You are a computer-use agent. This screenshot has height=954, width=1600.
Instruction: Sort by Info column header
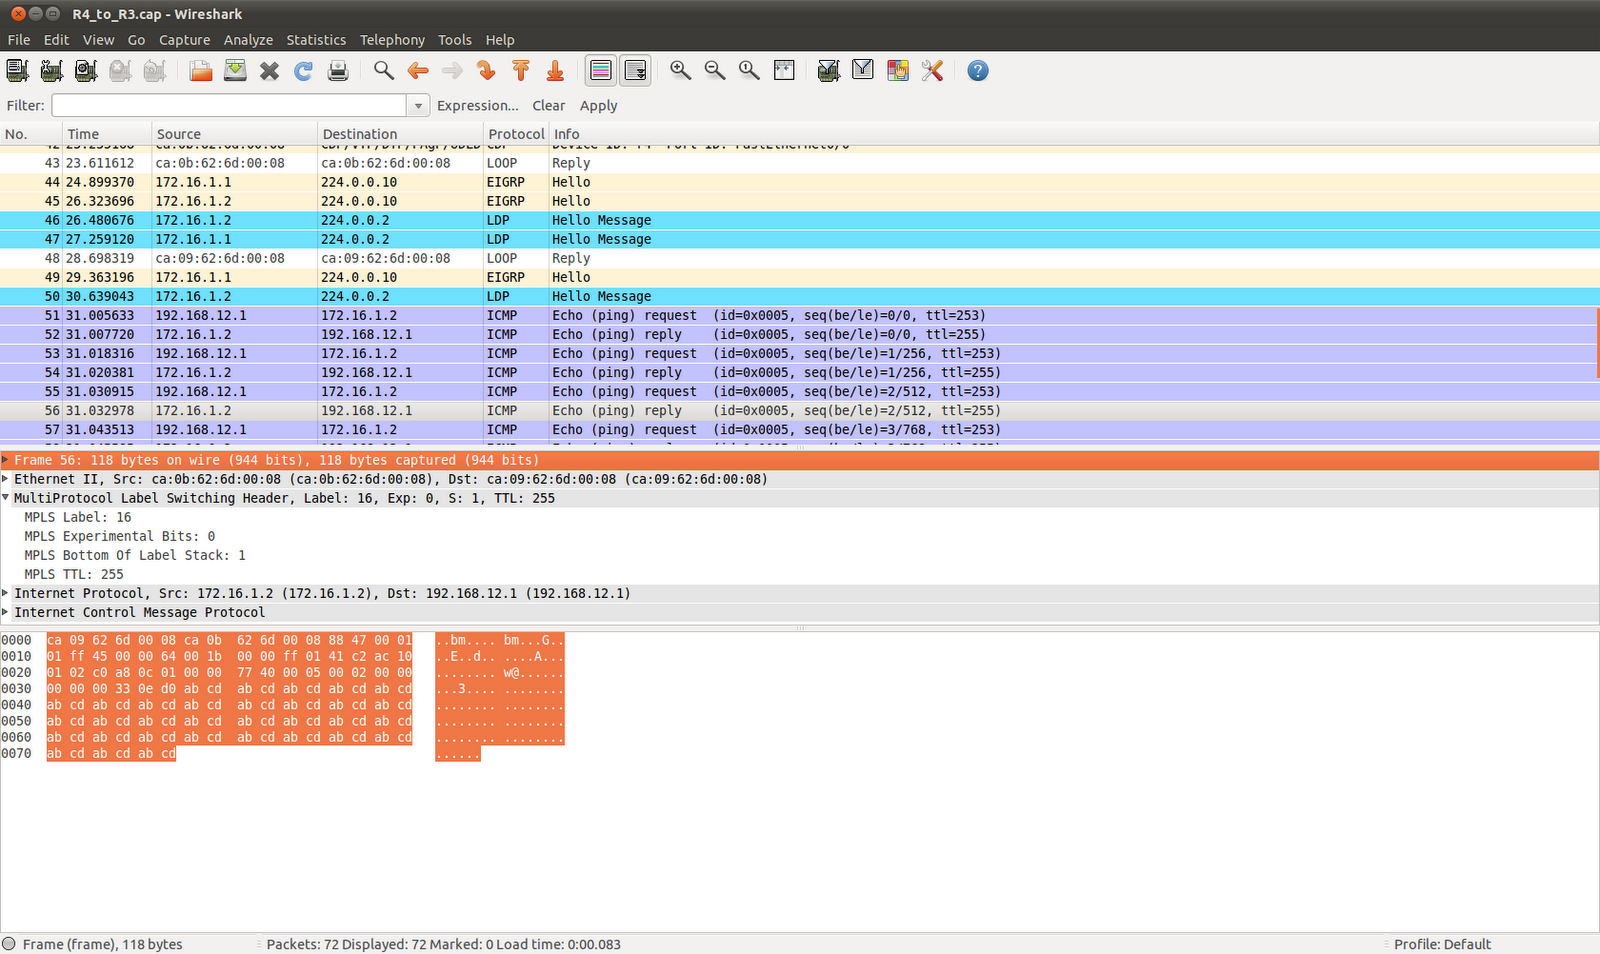(x=1074, y=134)
